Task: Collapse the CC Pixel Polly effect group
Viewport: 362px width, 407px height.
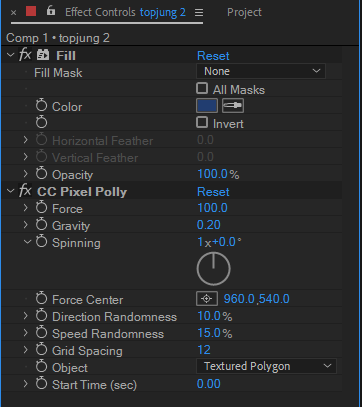Action: click(11, 191)
